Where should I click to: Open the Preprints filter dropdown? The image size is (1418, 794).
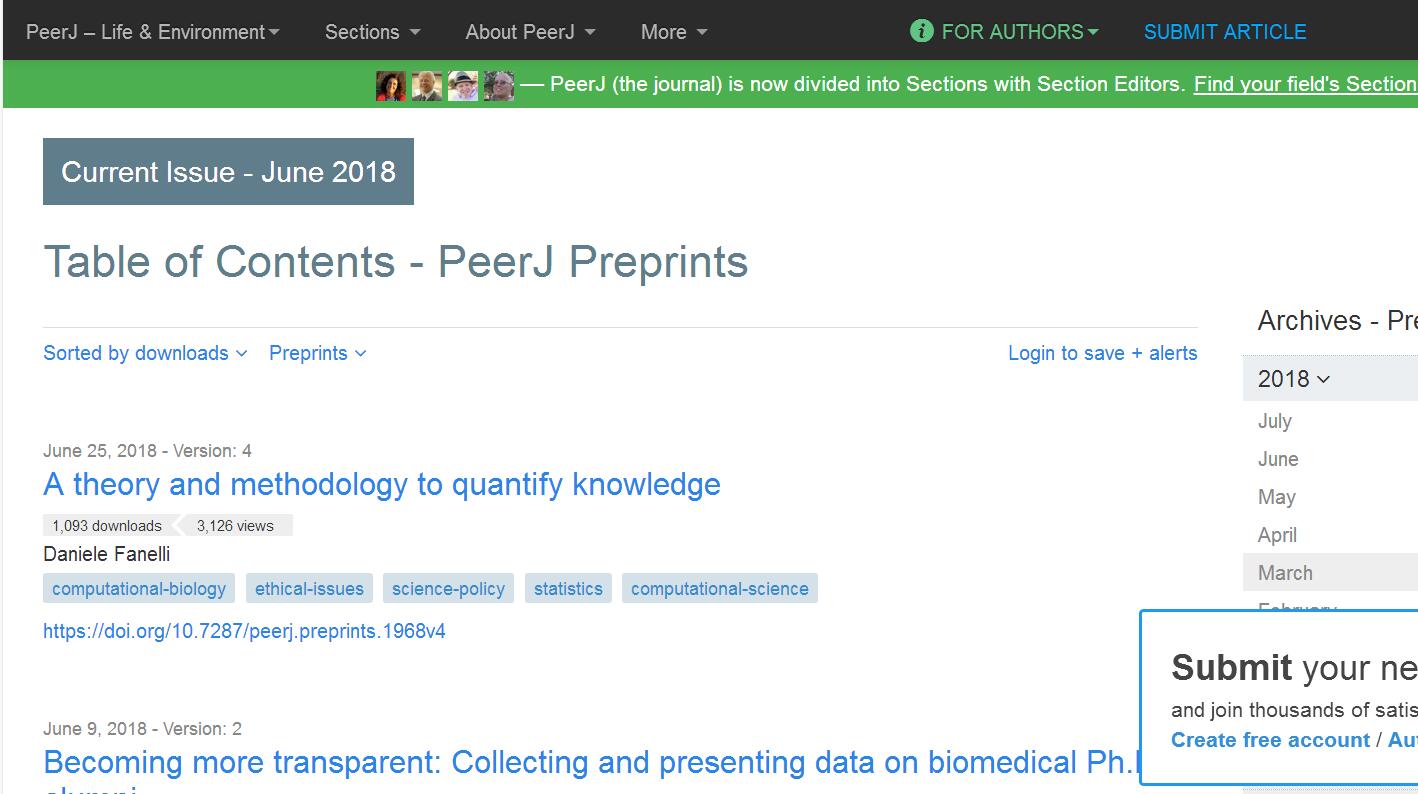click(x=317, y=353)
